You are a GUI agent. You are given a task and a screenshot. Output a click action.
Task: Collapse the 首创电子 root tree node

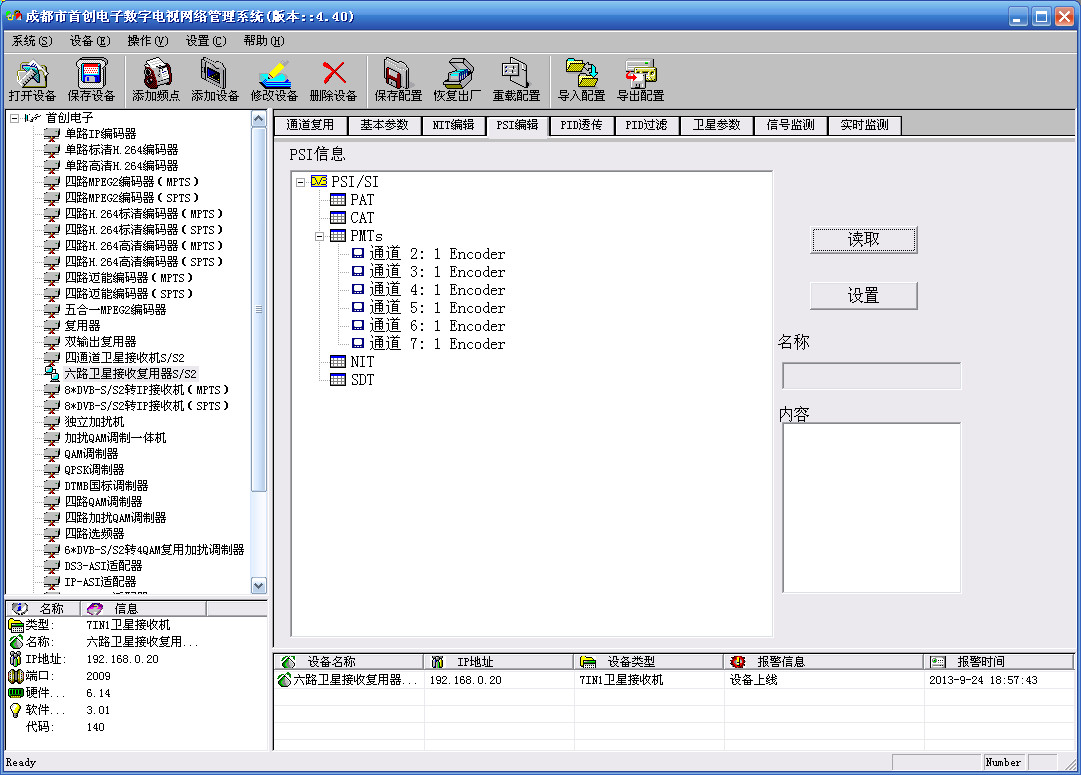click(14, 118)
